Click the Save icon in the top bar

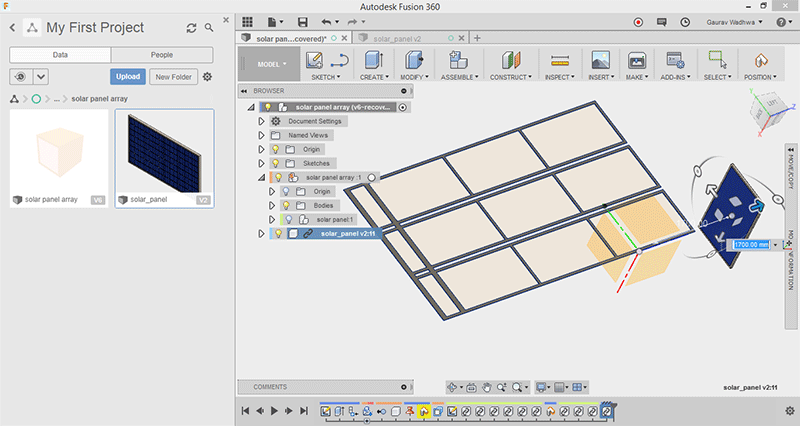click(x=303, y=21)
